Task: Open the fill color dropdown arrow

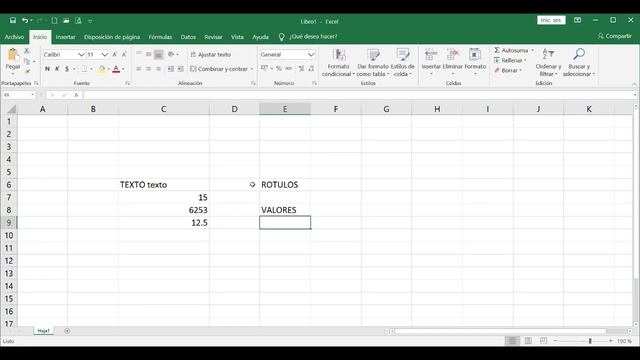Action: 109,69
